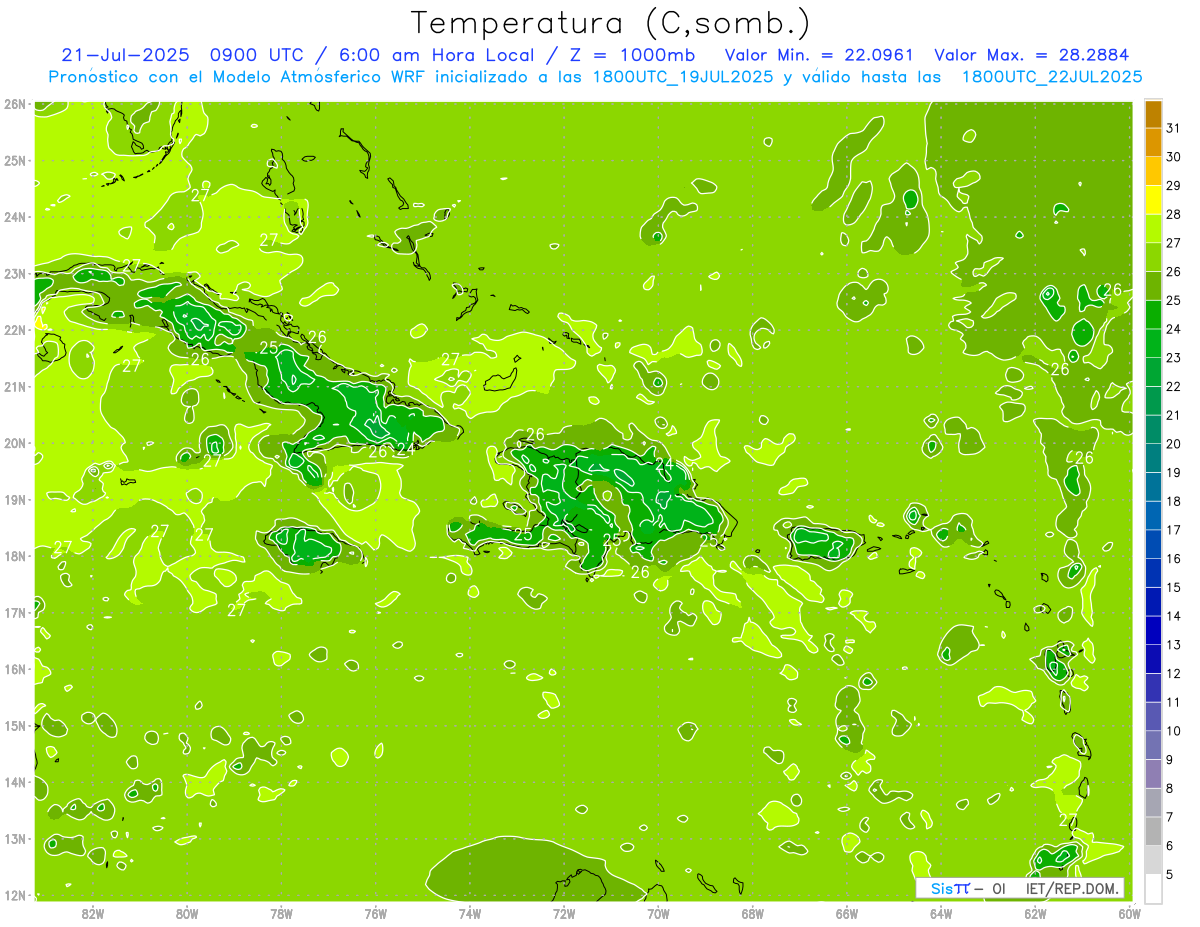
Task: Pick the amber 29–30 color scale segment
Action: click(1153, 172)
